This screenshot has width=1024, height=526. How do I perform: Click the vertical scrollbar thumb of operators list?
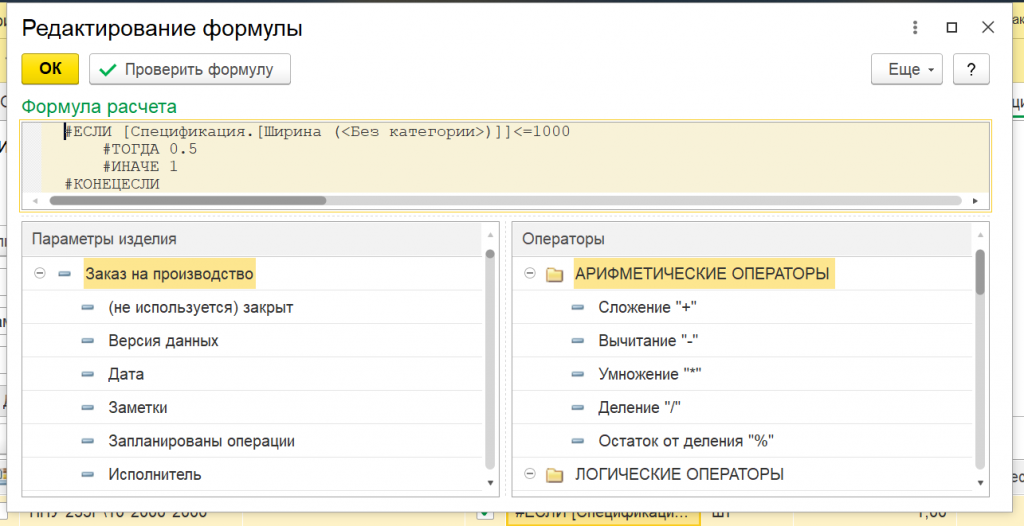[x=980, y=272]
